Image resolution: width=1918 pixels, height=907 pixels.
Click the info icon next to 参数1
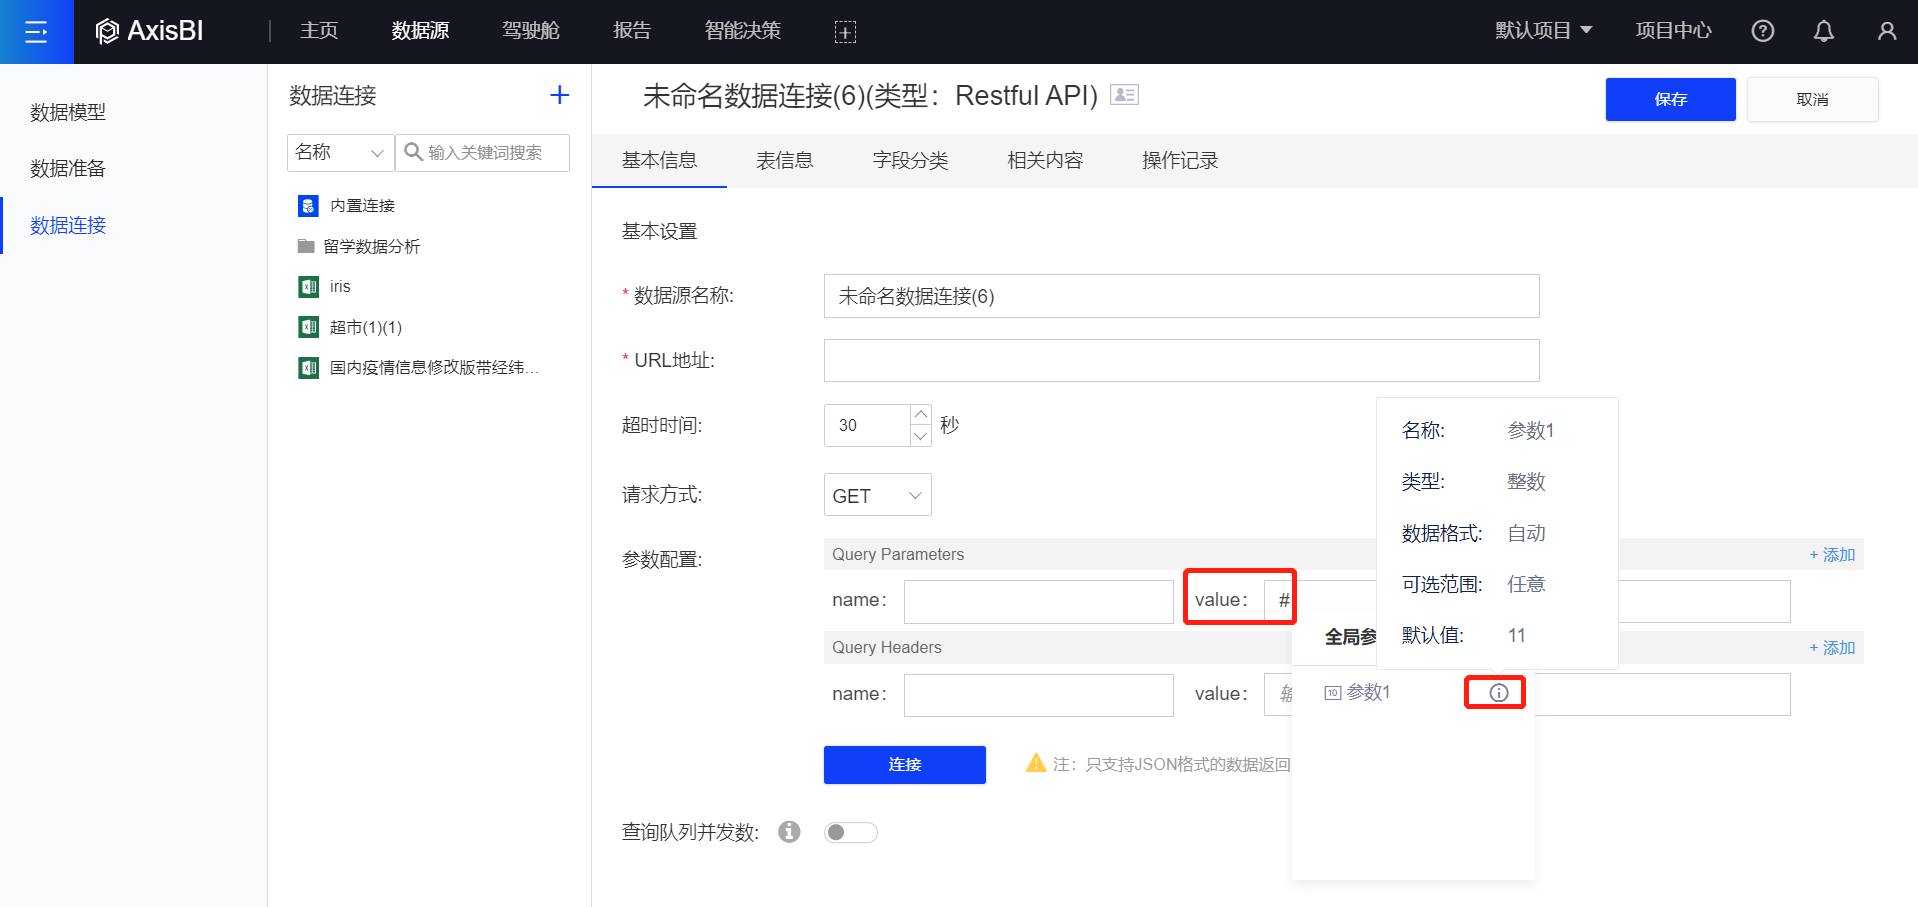(1498, 692)
